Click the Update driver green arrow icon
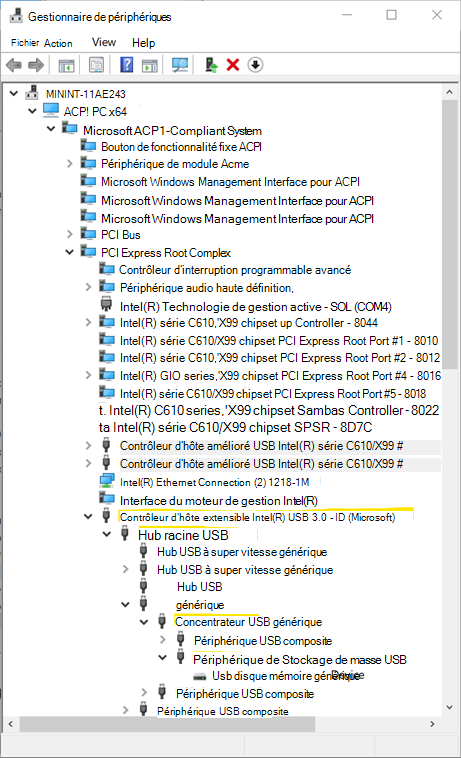 click(211, 65)
